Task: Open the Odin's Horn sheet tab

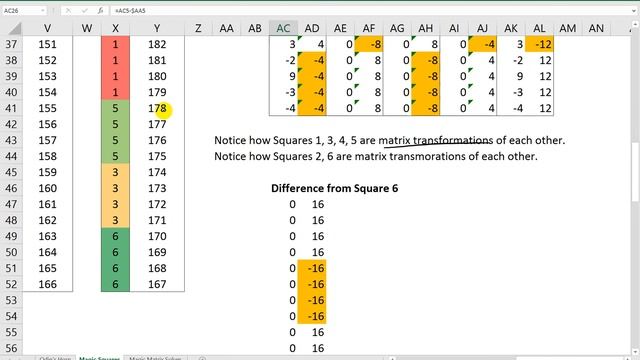Action: coord(55,358)
